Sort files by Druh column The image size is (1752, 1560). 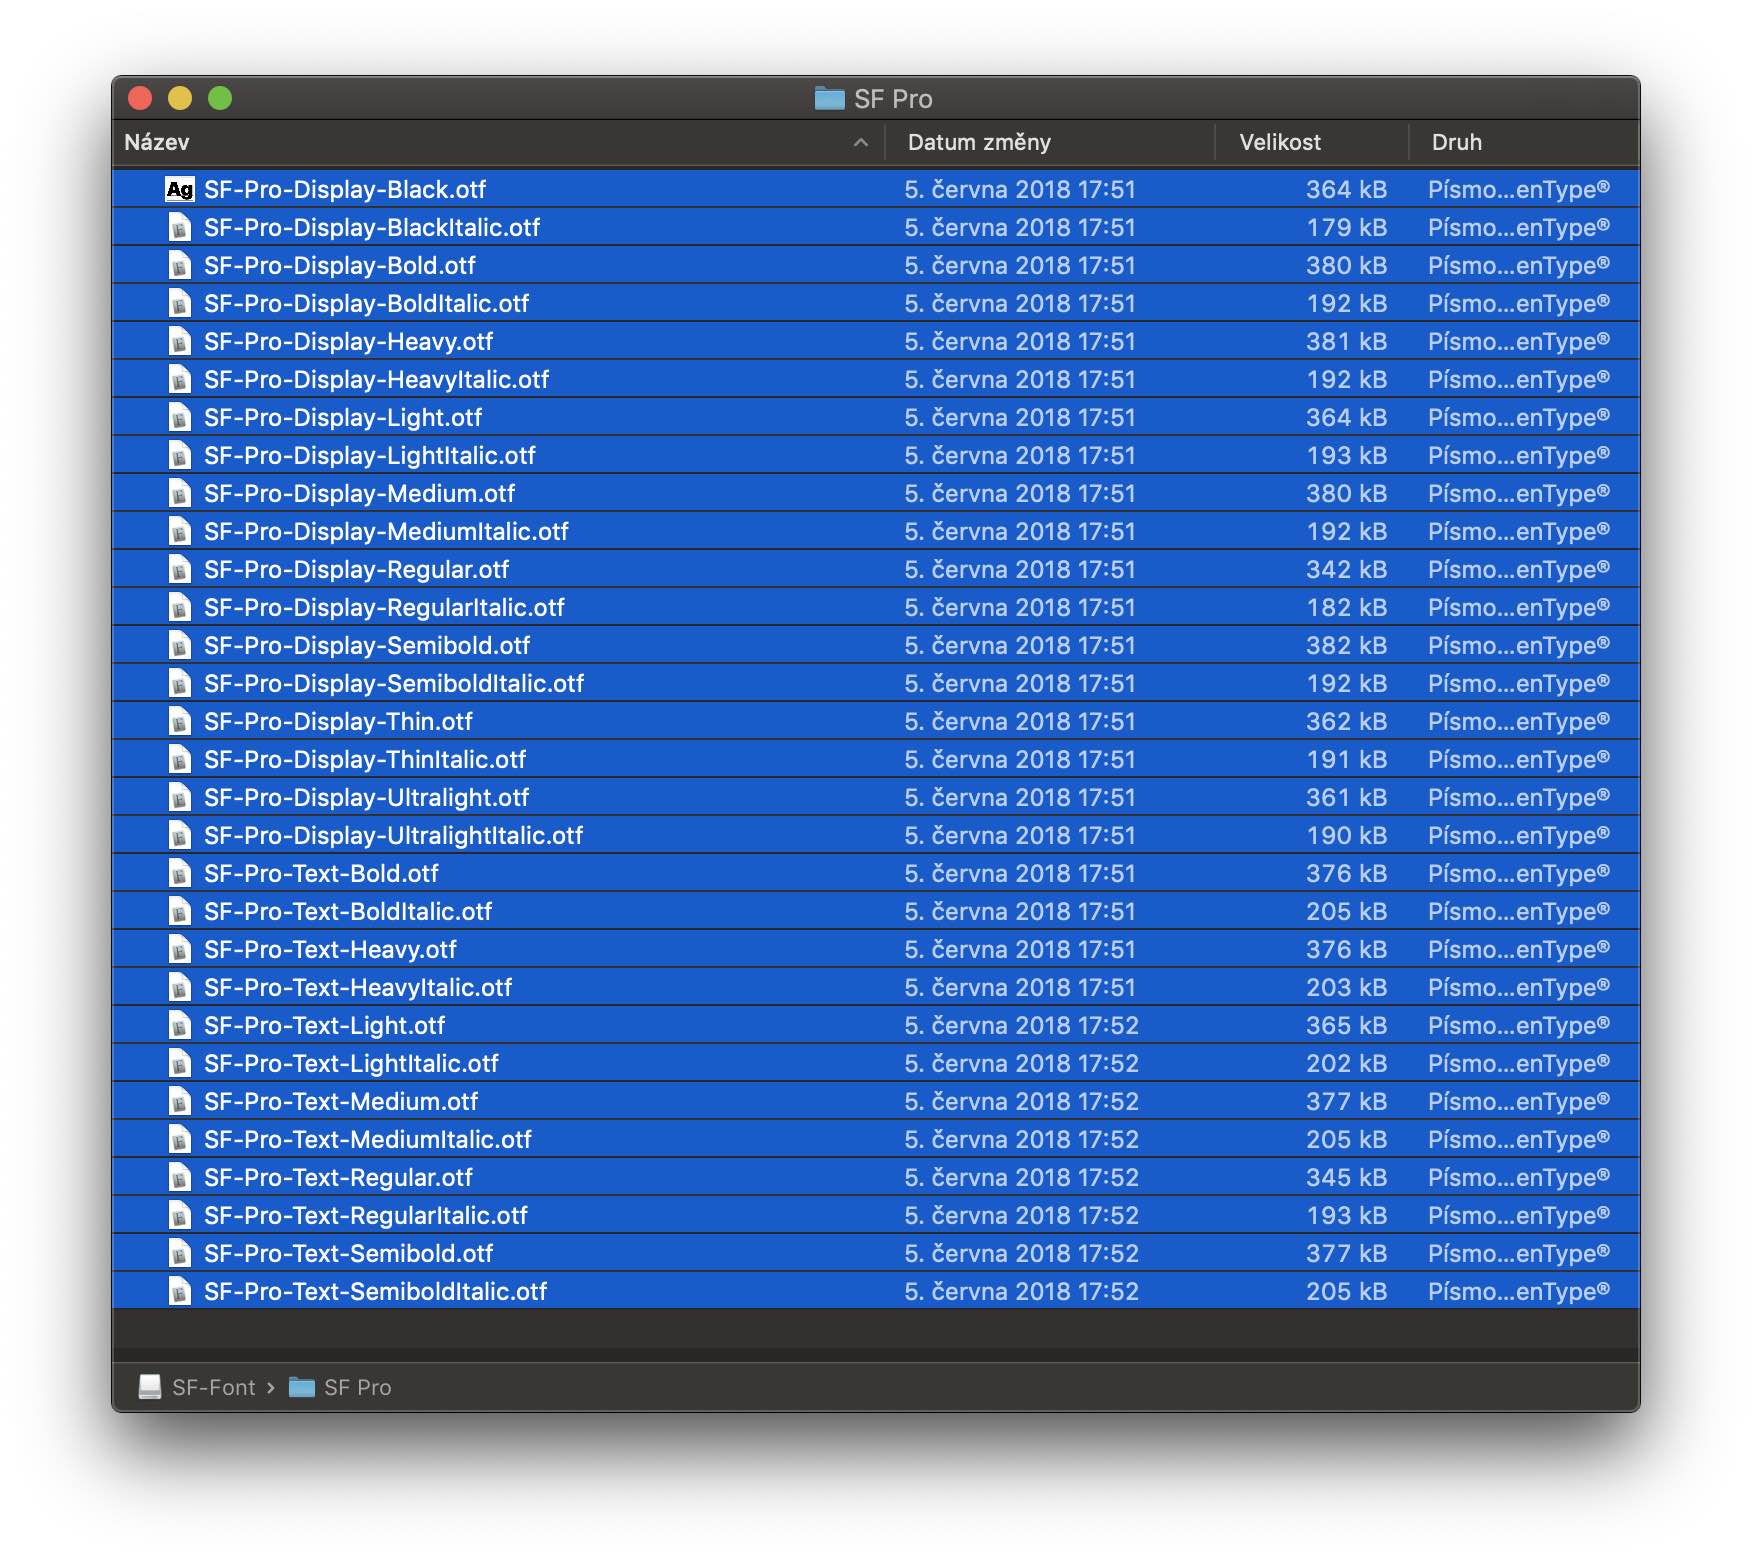click(1457, 142)
